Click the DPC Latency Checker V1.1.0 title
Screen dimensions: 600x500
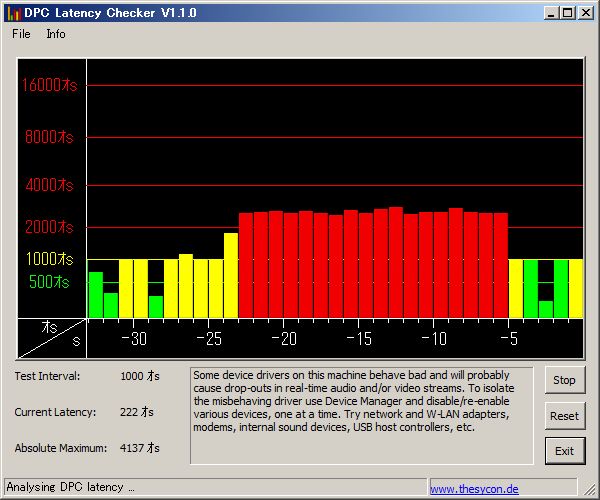coord(110,13)
